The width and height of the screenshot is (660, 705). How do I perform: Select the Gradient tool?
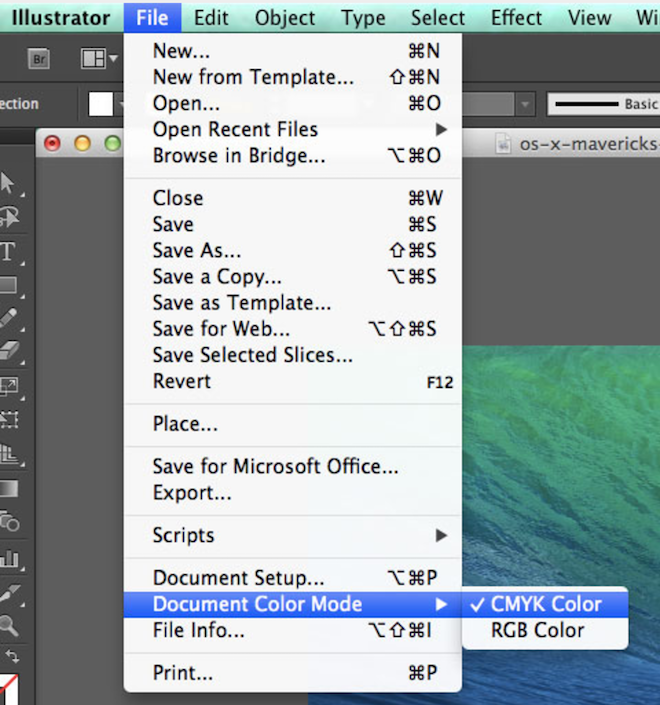tap(8, 488)
